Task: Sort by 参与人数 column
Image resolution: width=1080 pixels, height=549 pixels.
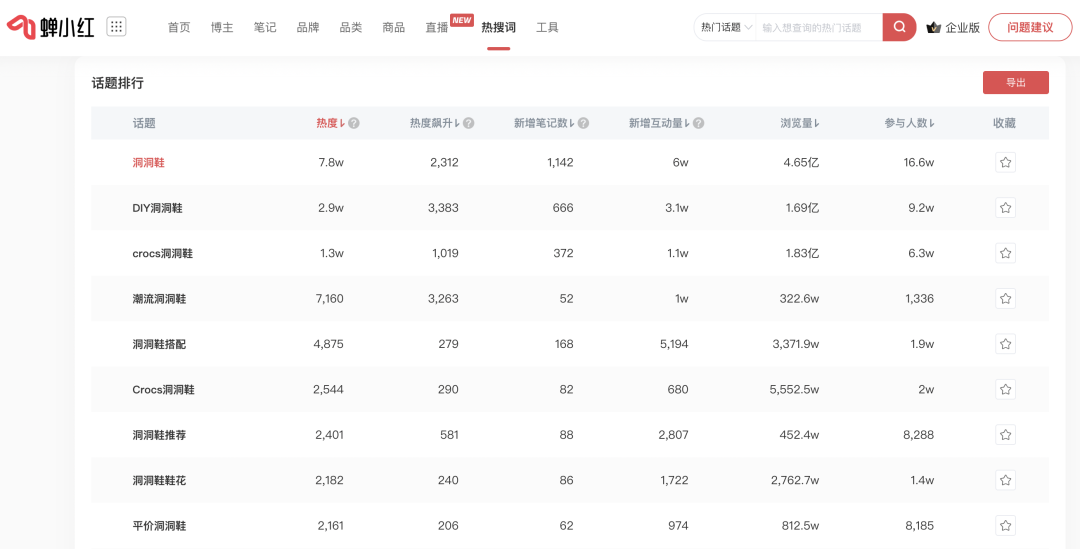Action: [x=909, y=123]
